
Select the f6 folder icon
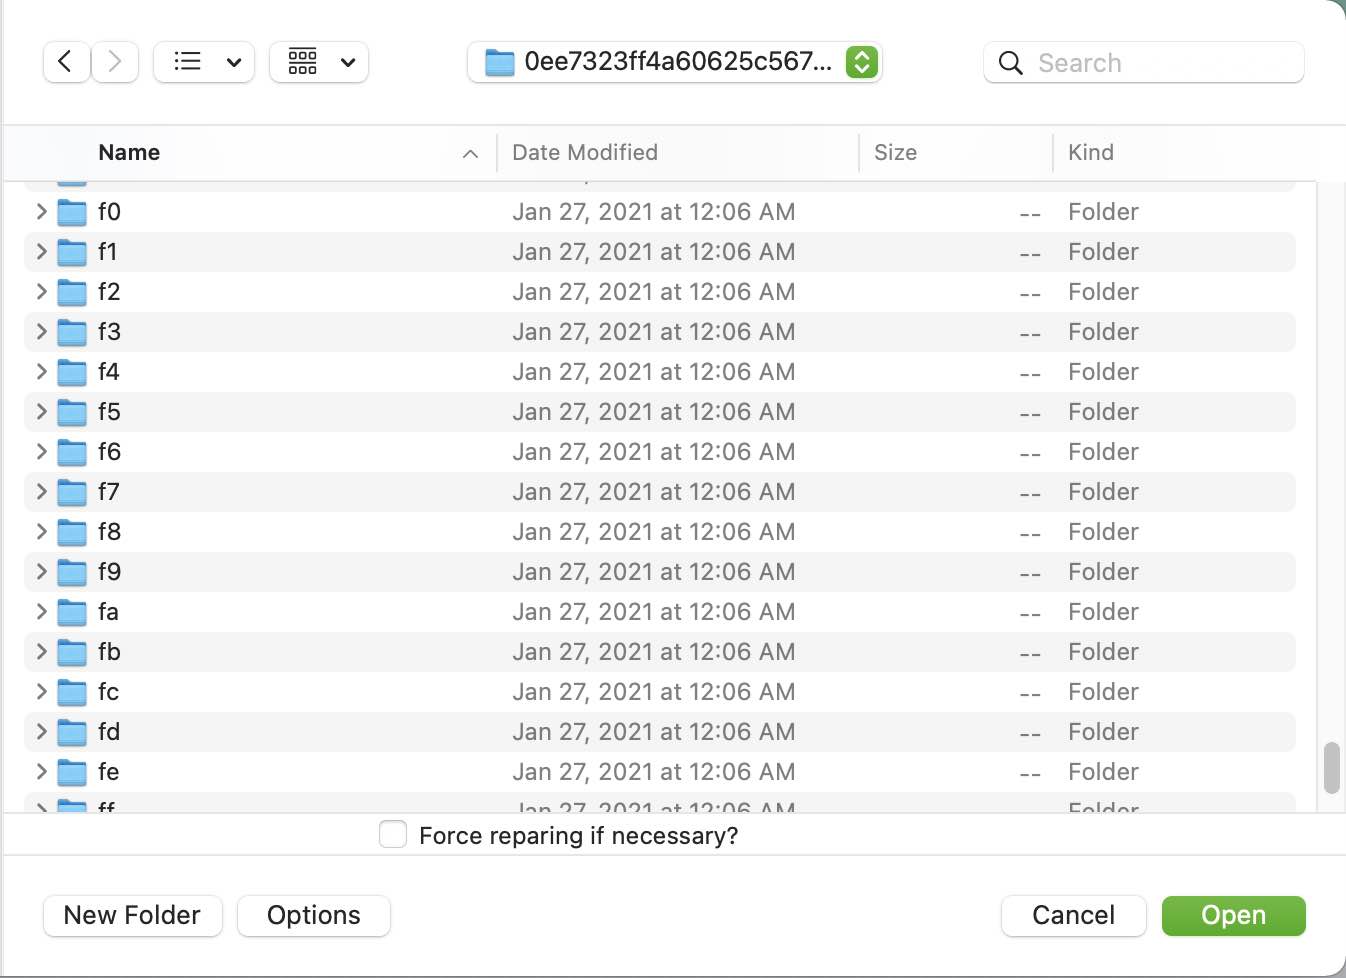click(x=72, y=452)
